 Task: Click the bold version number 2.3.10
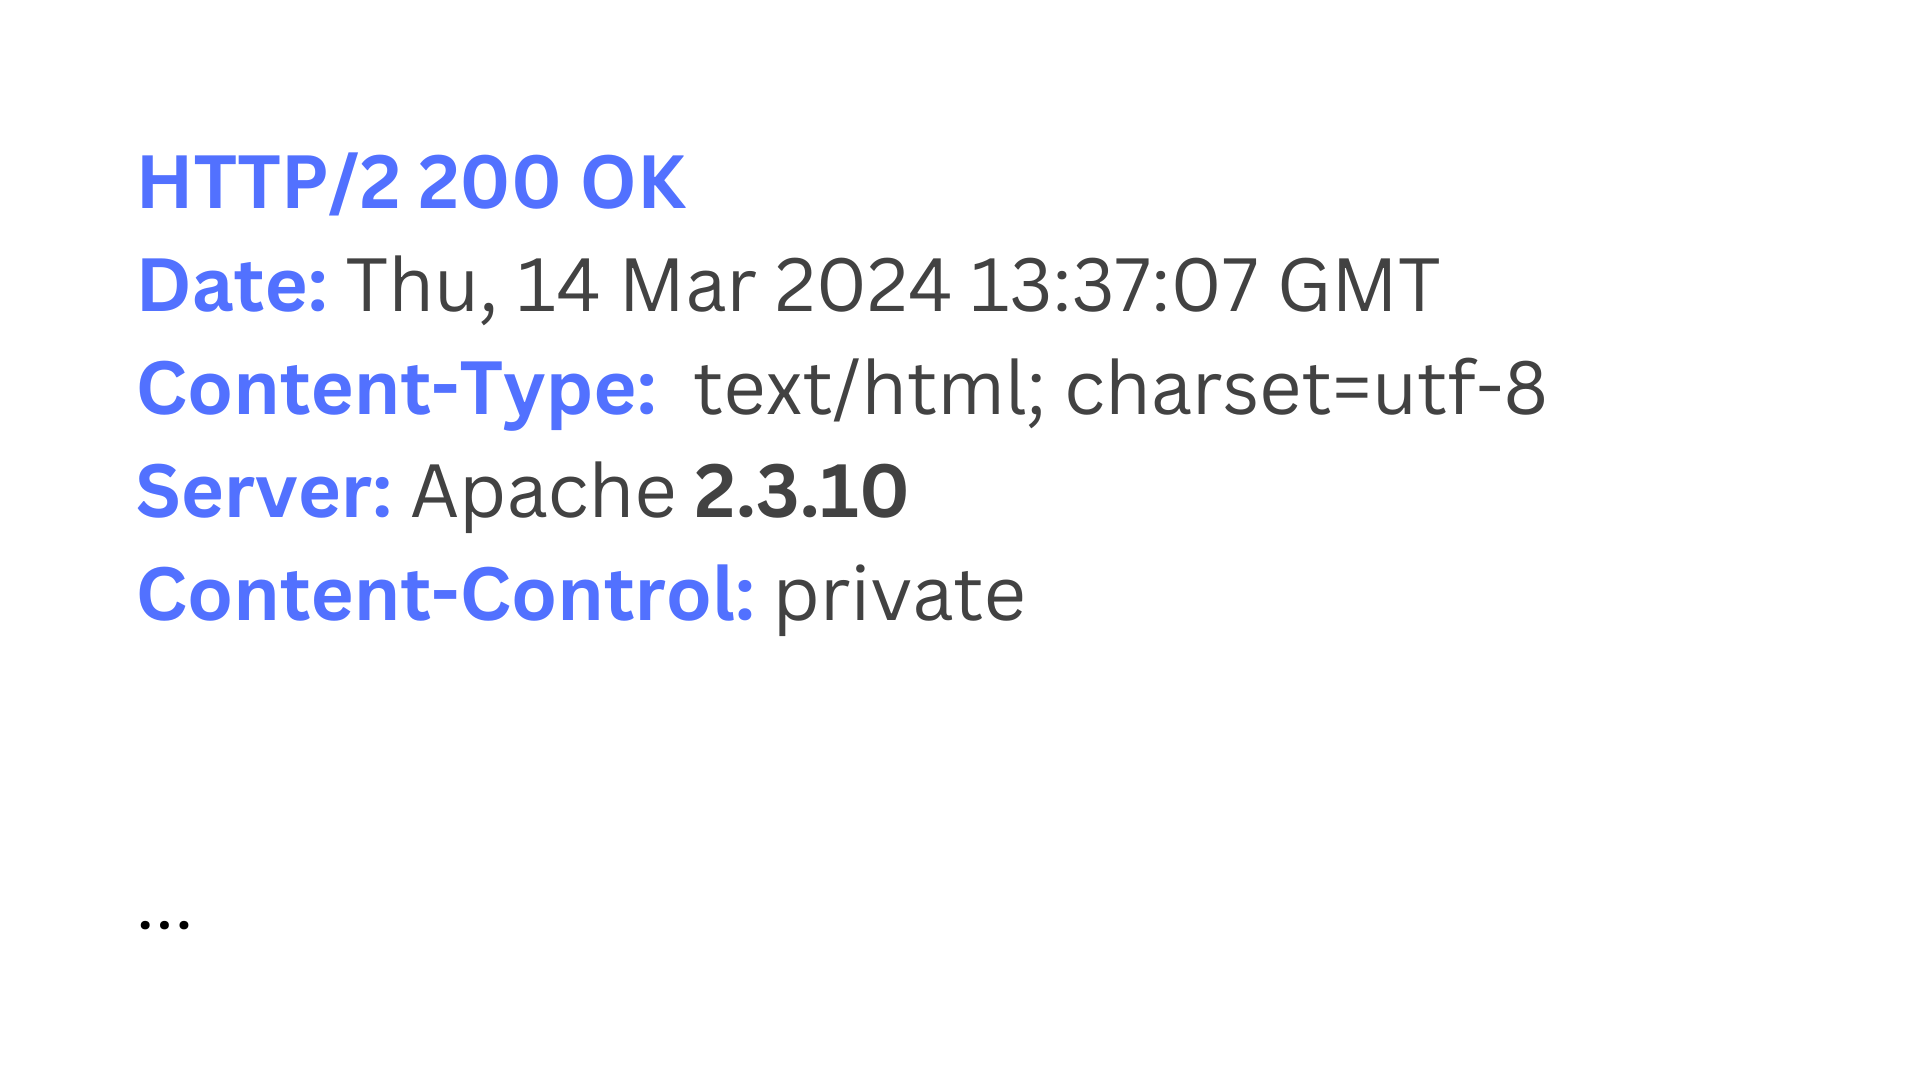801,492
